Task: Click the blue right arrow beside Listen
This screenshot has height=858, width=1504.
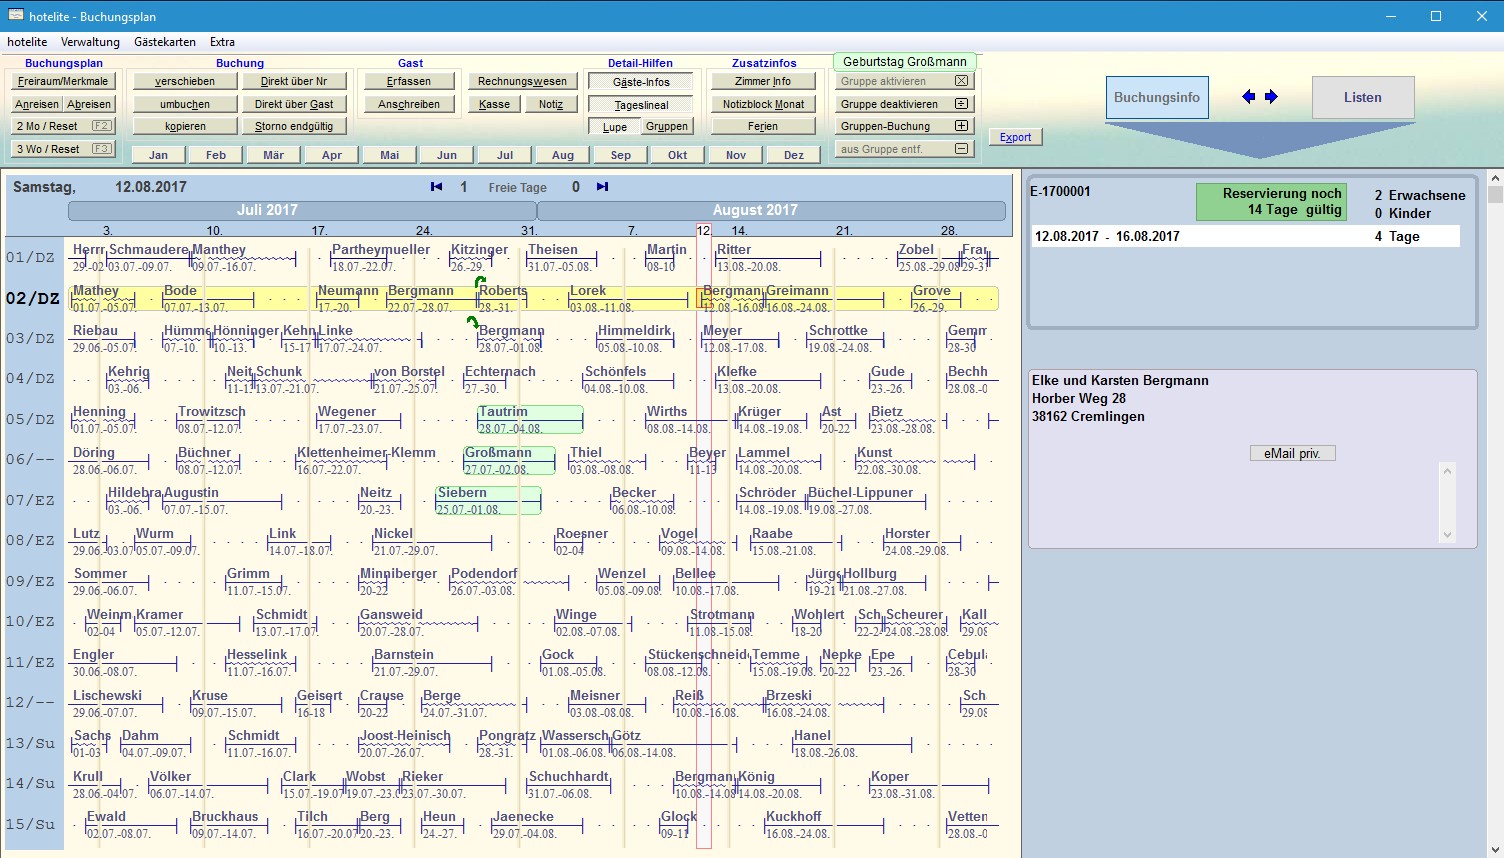Action: 1271,97
